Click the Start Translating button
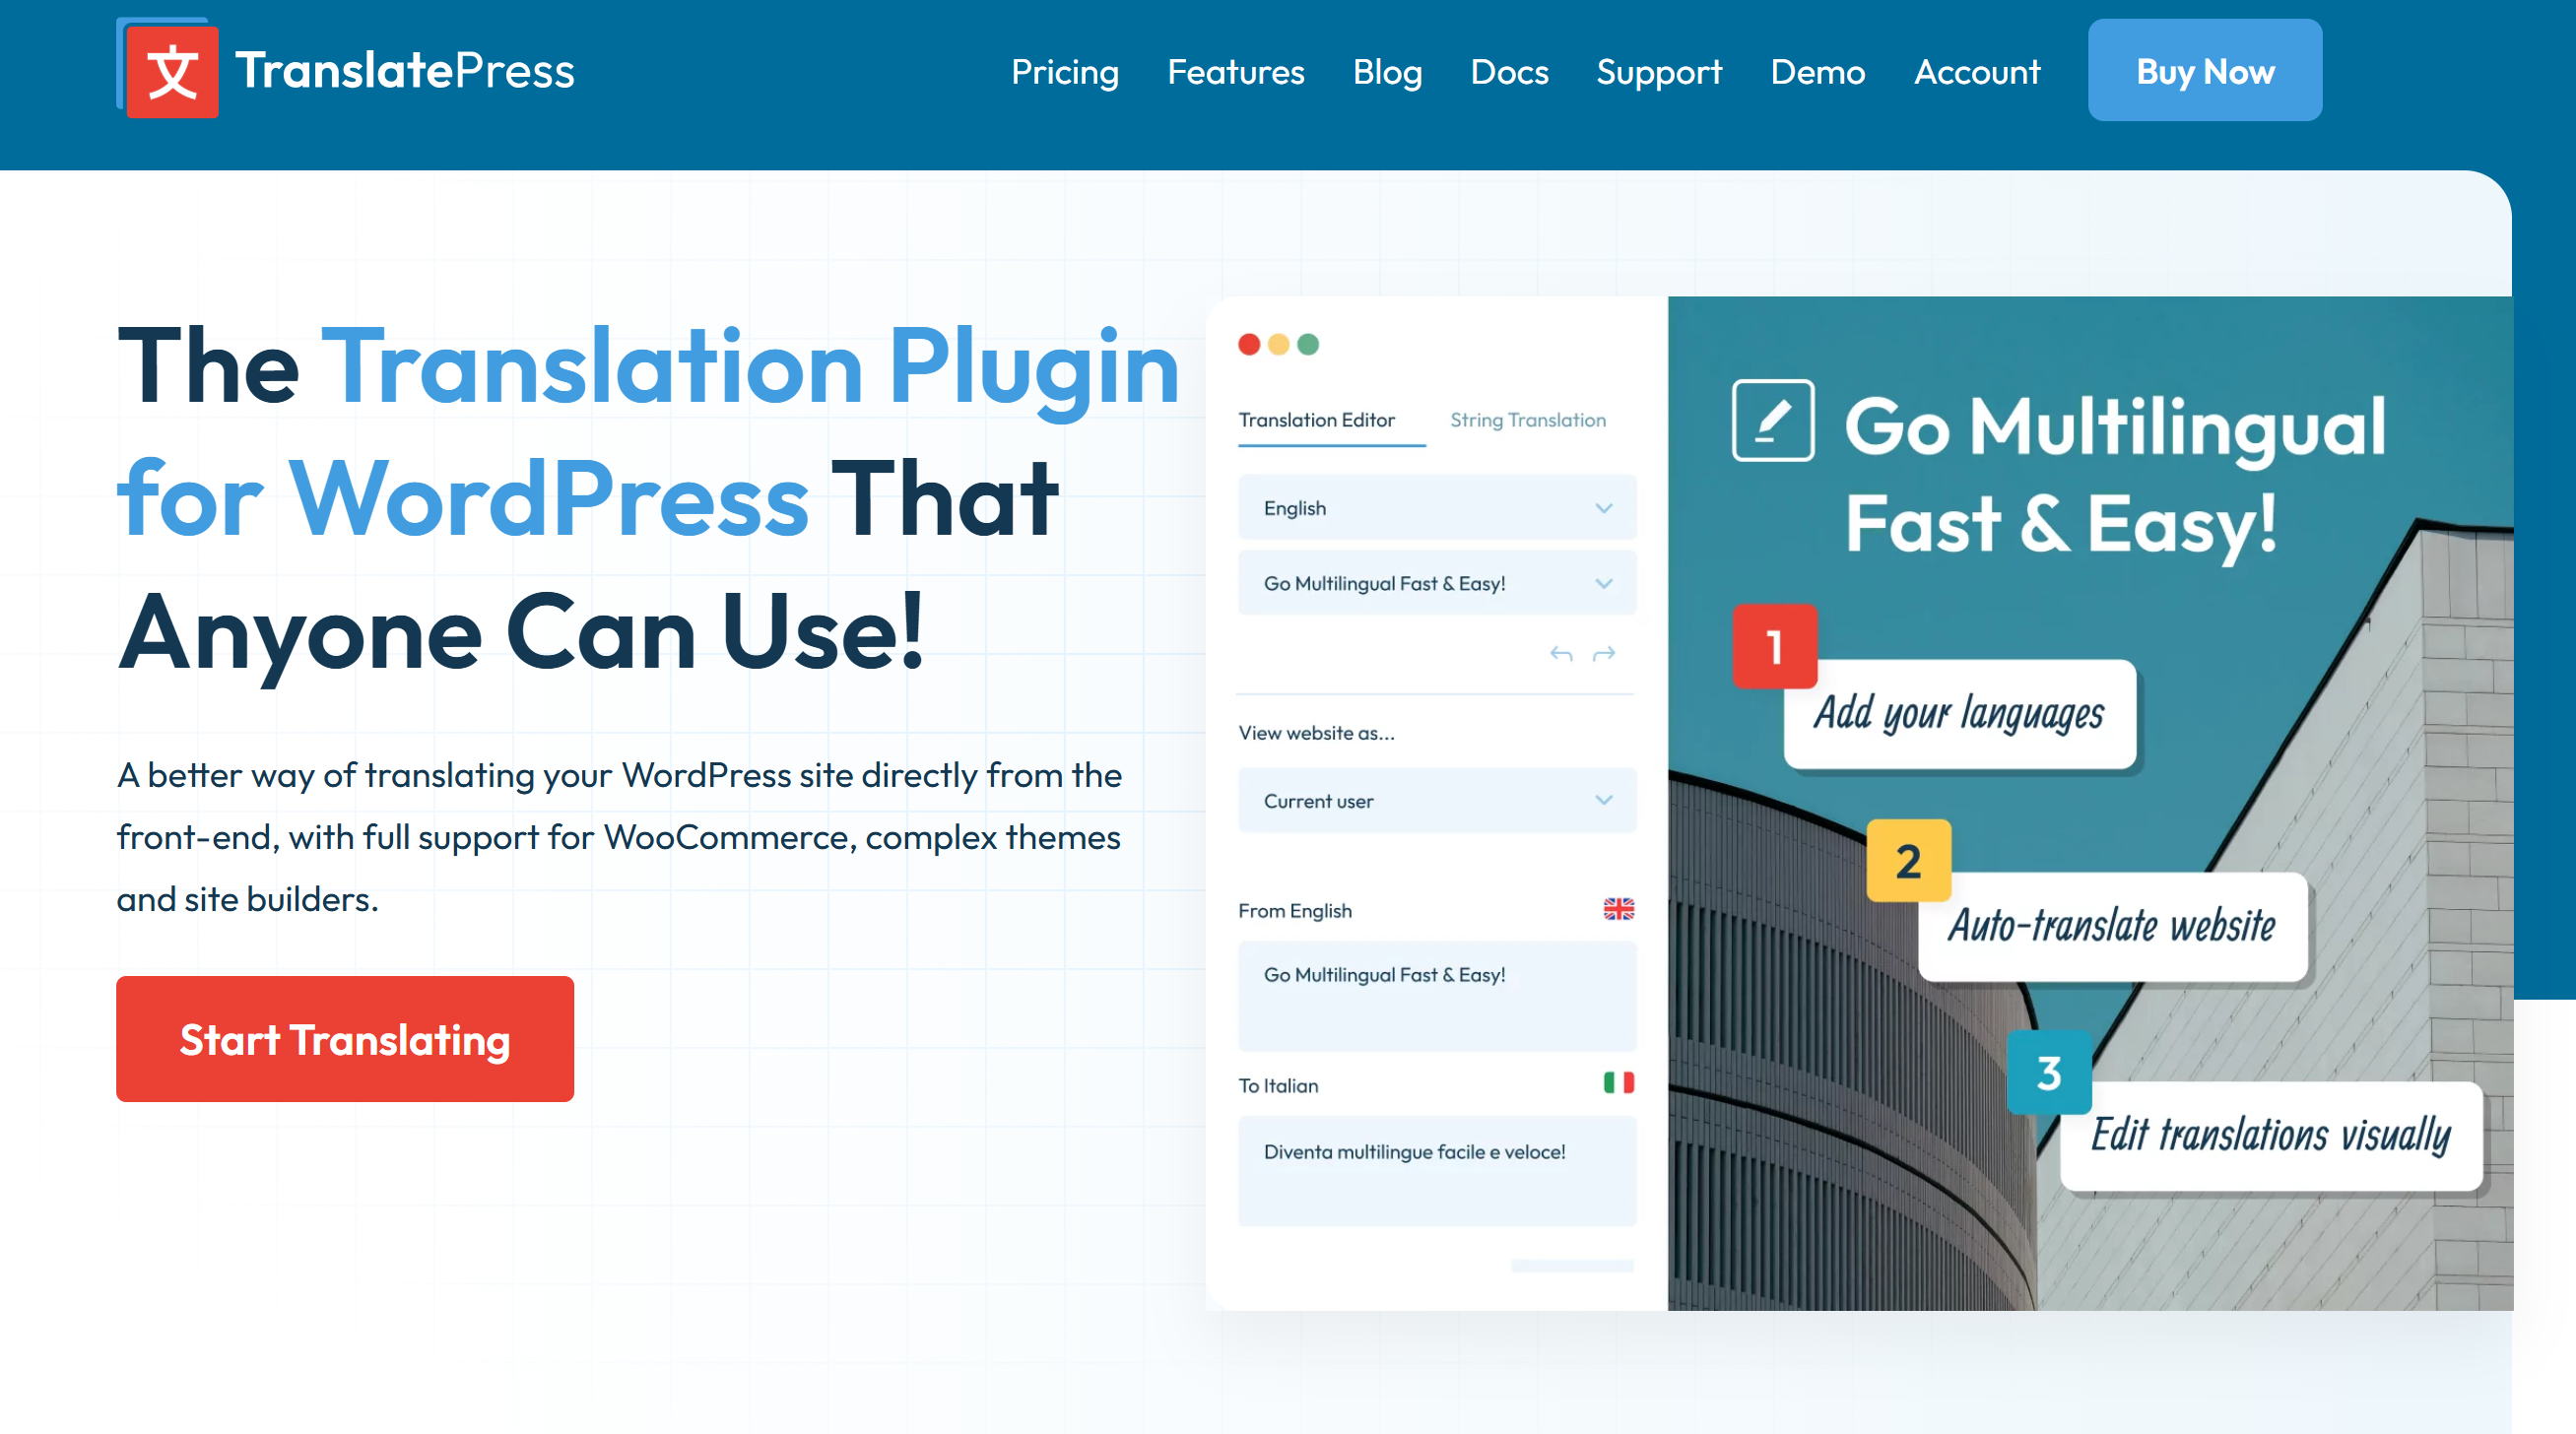The width and height of the screenshot is (2576, 1434). (344, 1038)
